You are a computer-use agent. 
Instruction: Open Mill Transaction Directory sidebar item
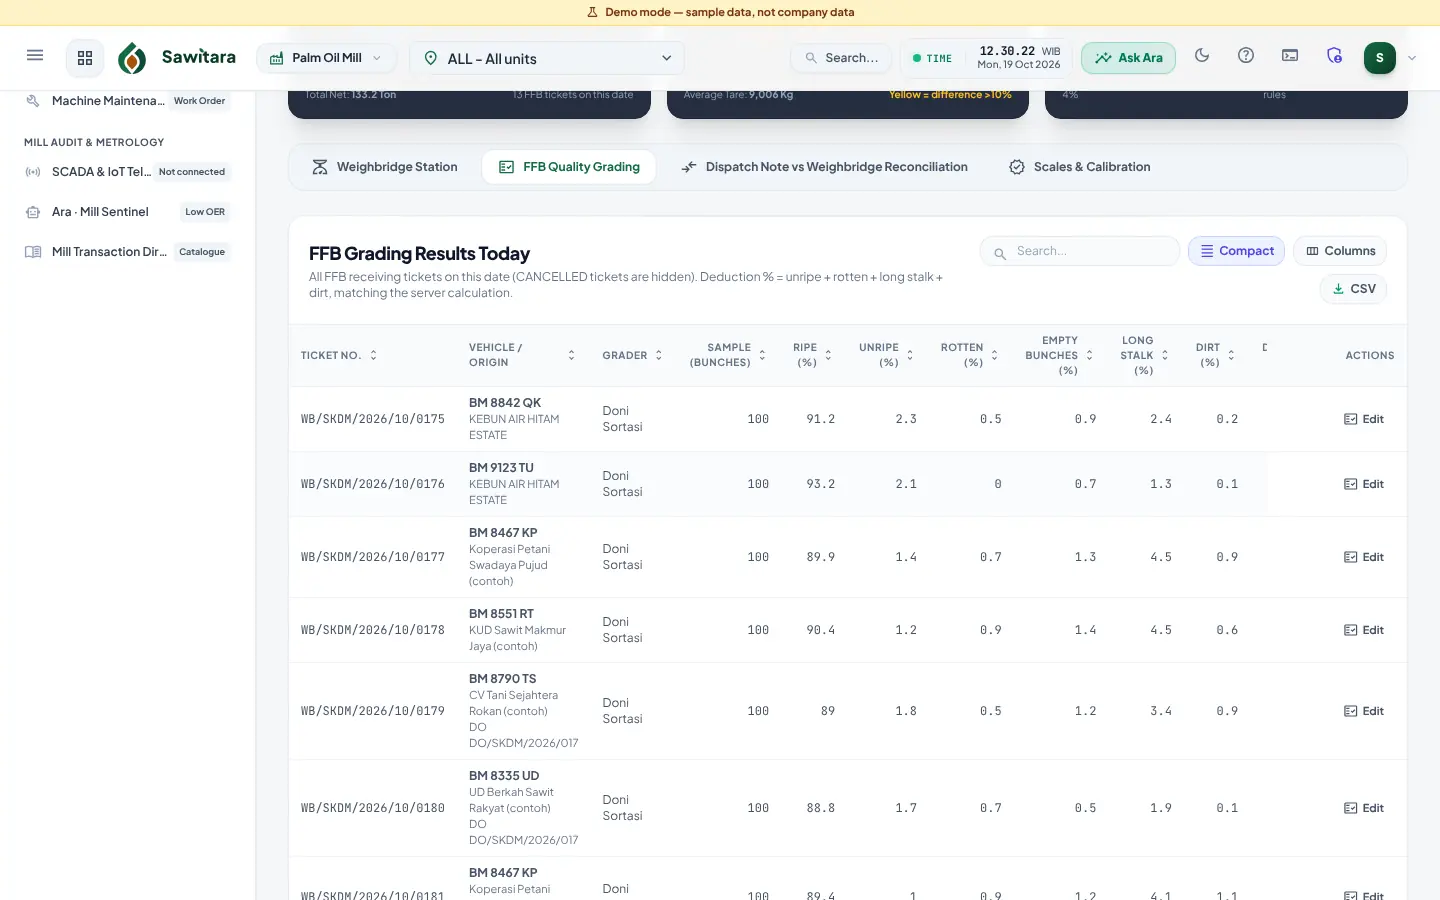(x=128, y=252)
